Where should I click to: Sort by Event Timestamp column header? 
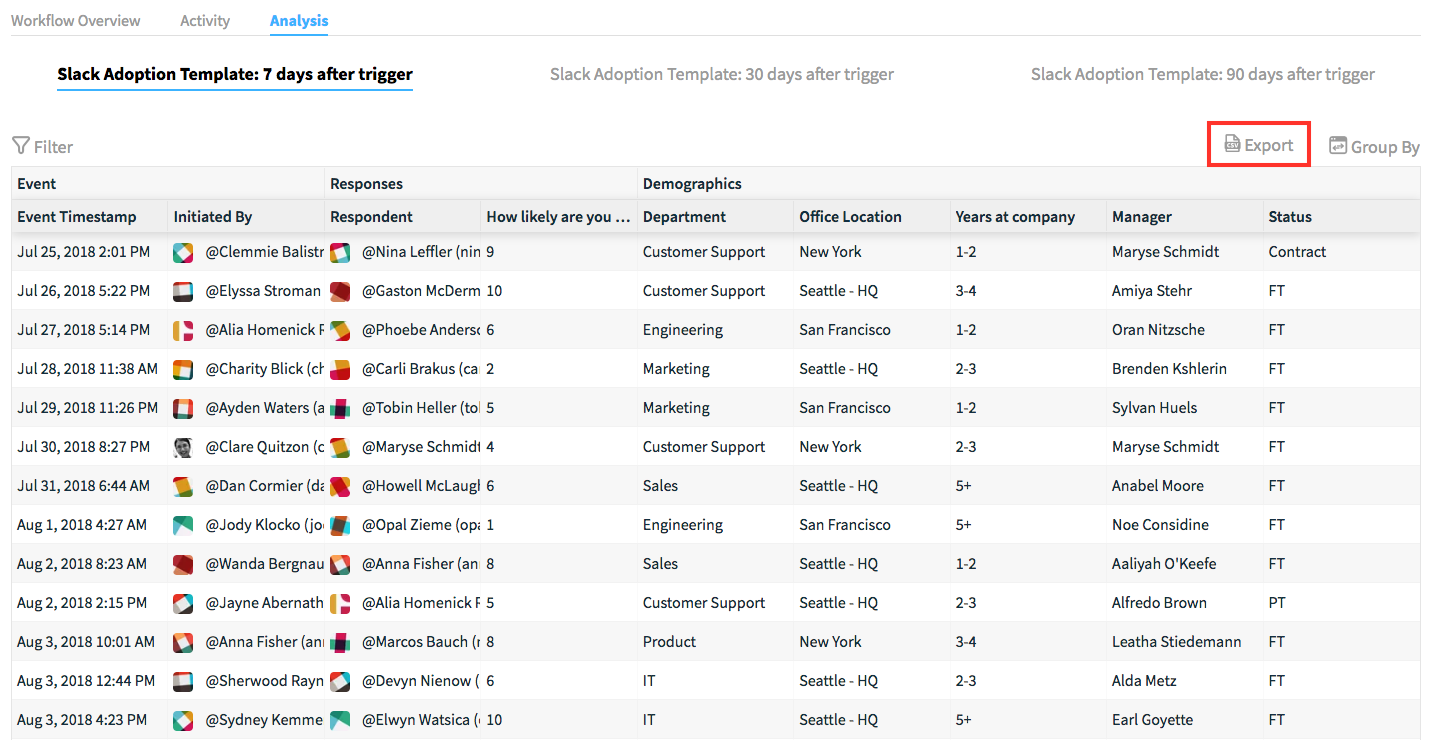[77, 216]
